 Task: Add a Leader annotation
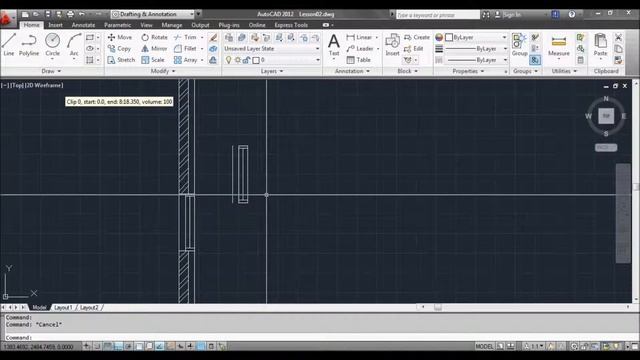click(360, 49)
